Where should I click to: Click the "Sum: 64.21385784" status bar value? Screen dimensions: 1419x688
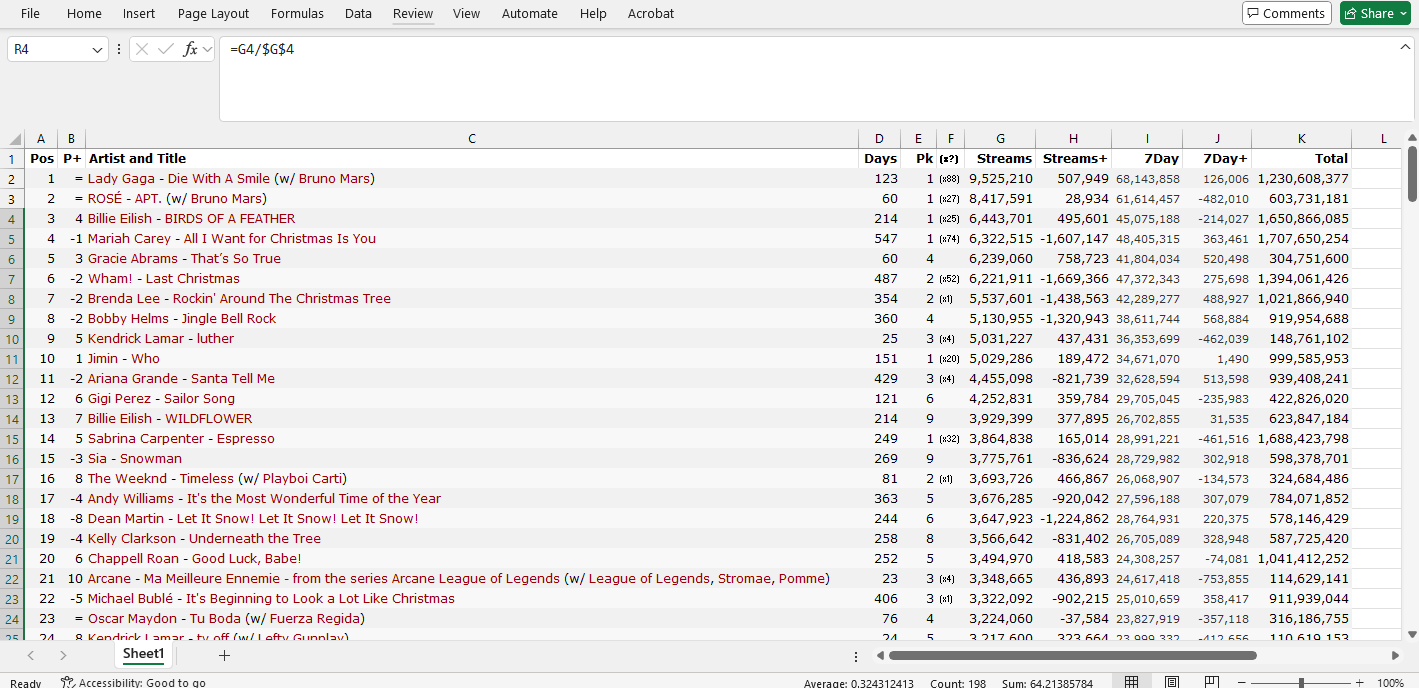click(x=1047, y=683)
